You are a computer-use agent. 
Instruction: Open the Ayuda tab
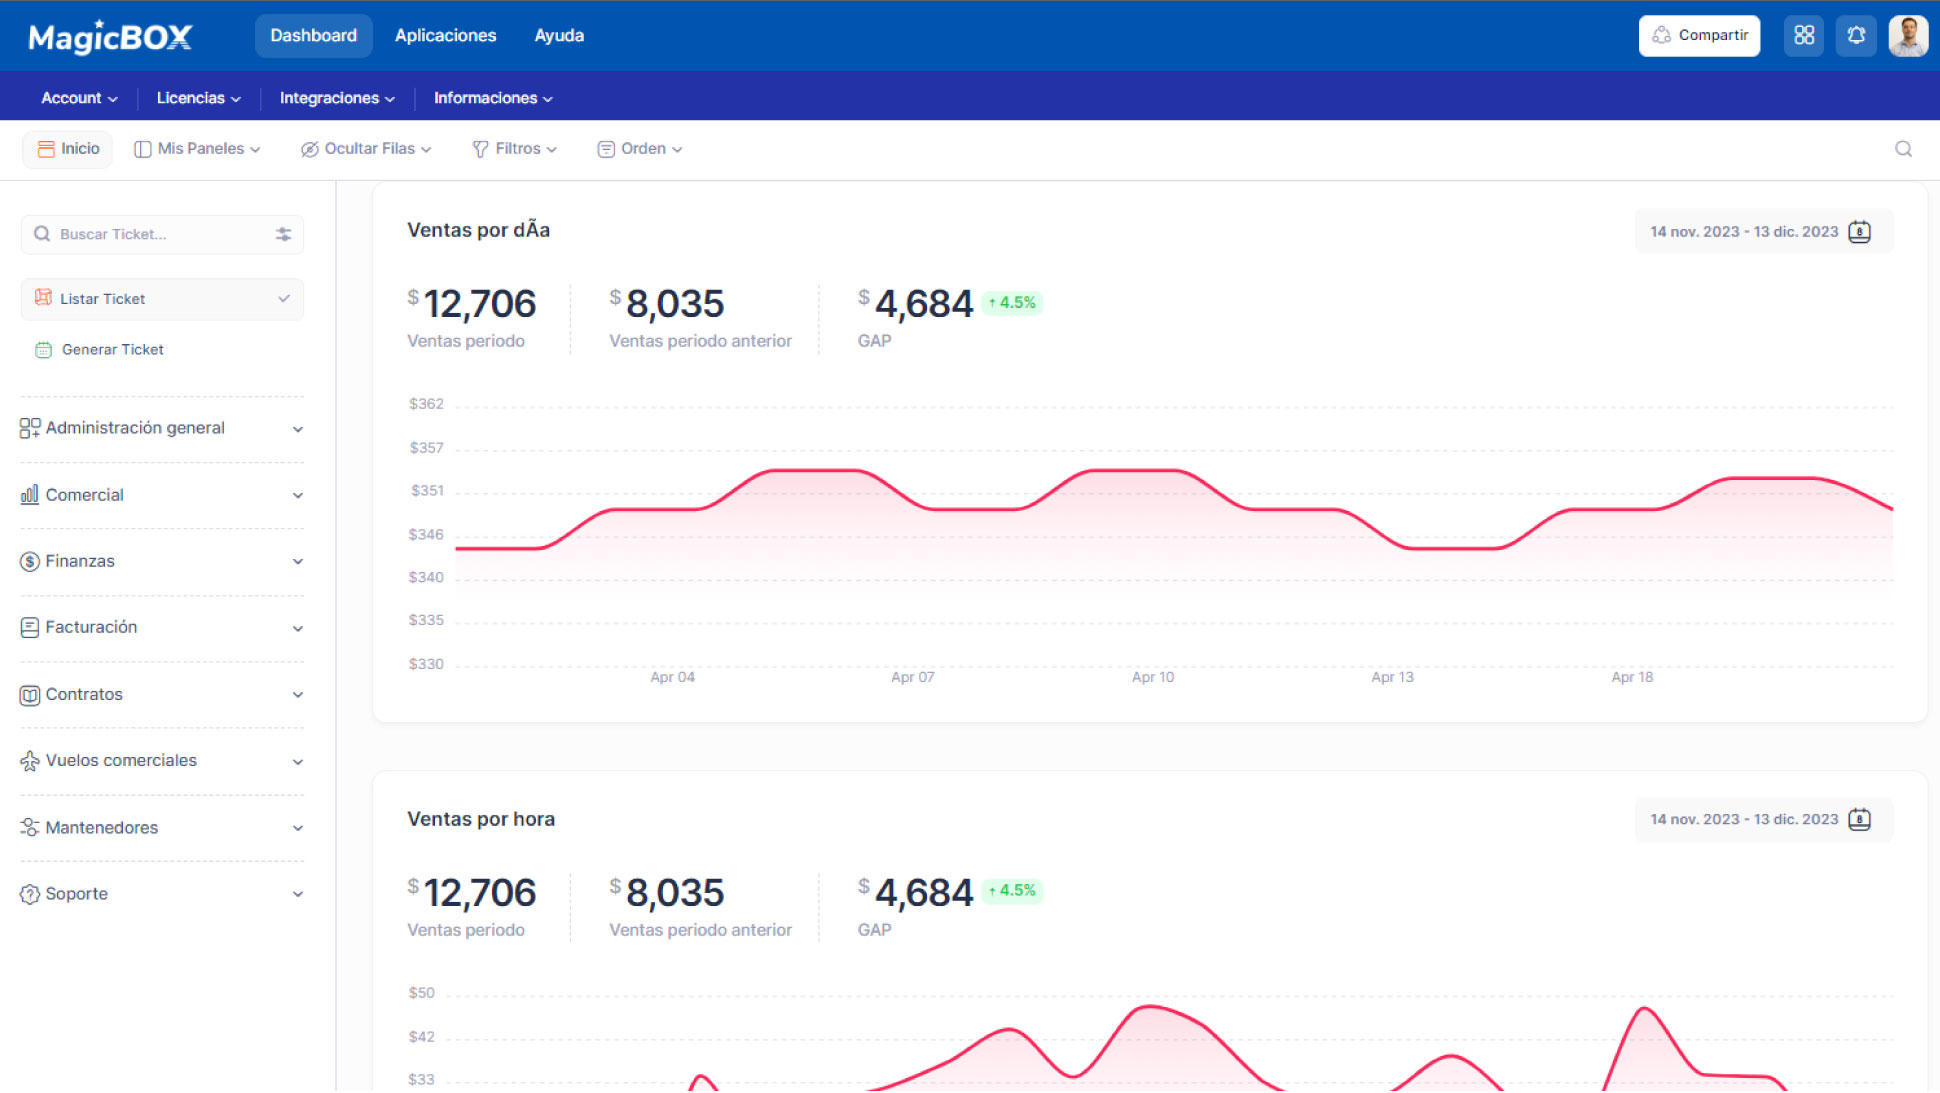[x=559, y=36]
